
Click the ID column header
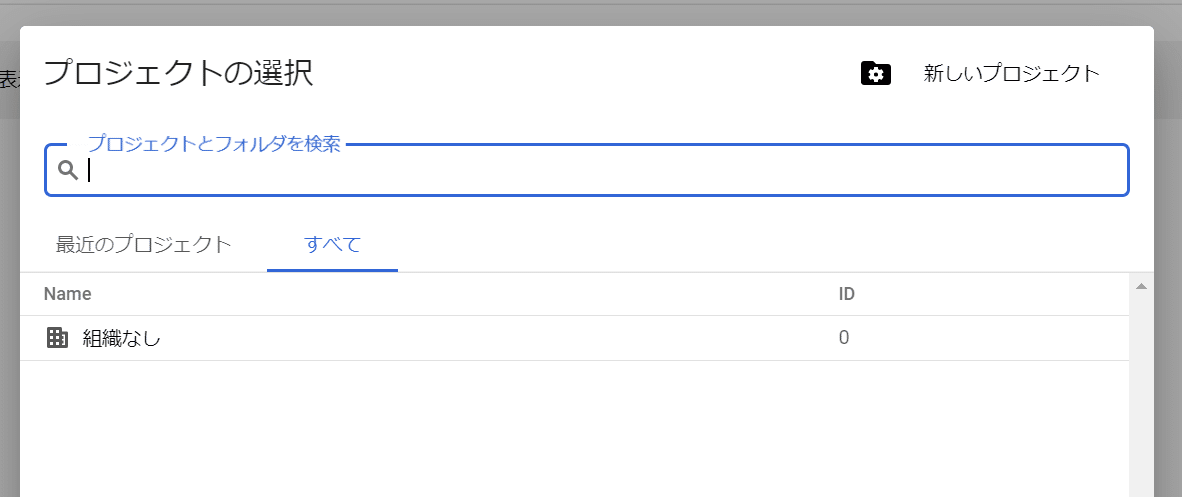846,294
